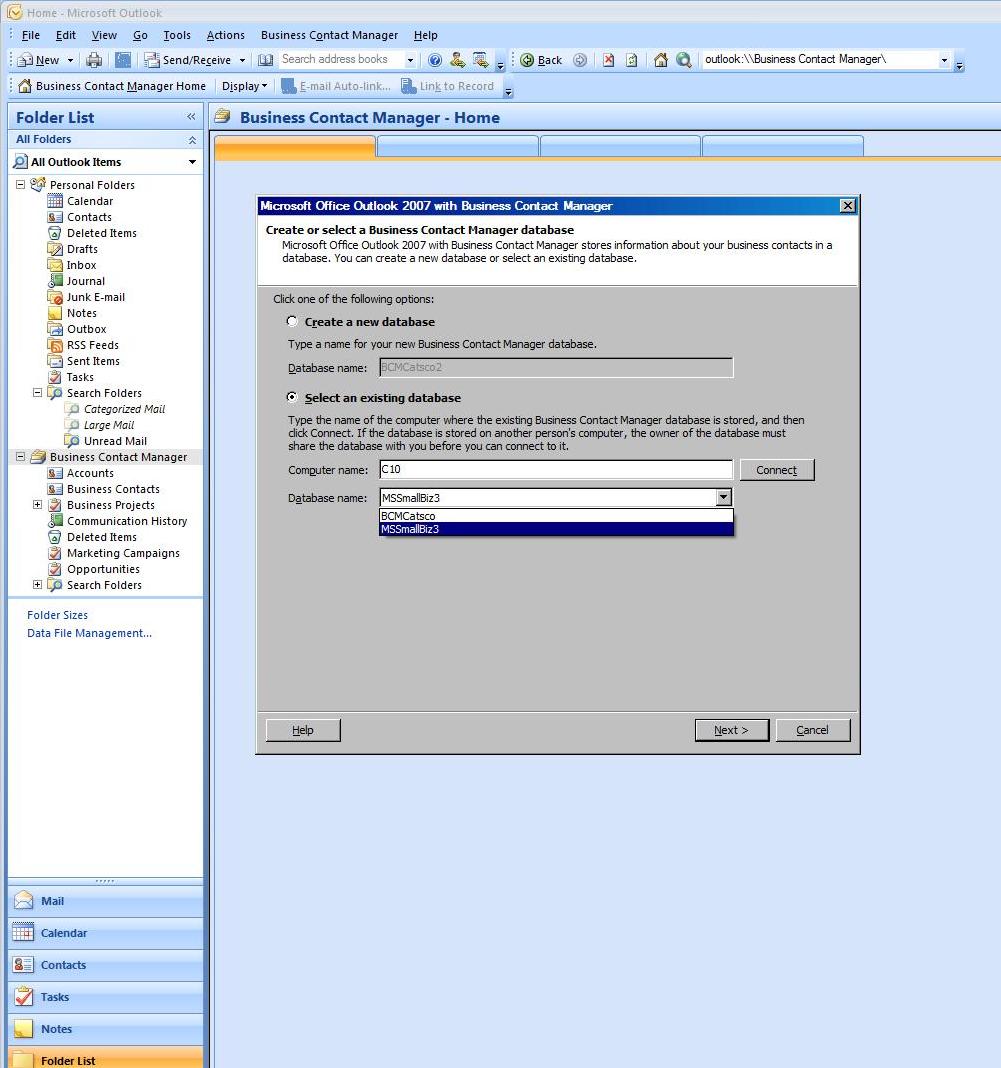Collapse the Personal Folders tree node

[x=21, y=185]
